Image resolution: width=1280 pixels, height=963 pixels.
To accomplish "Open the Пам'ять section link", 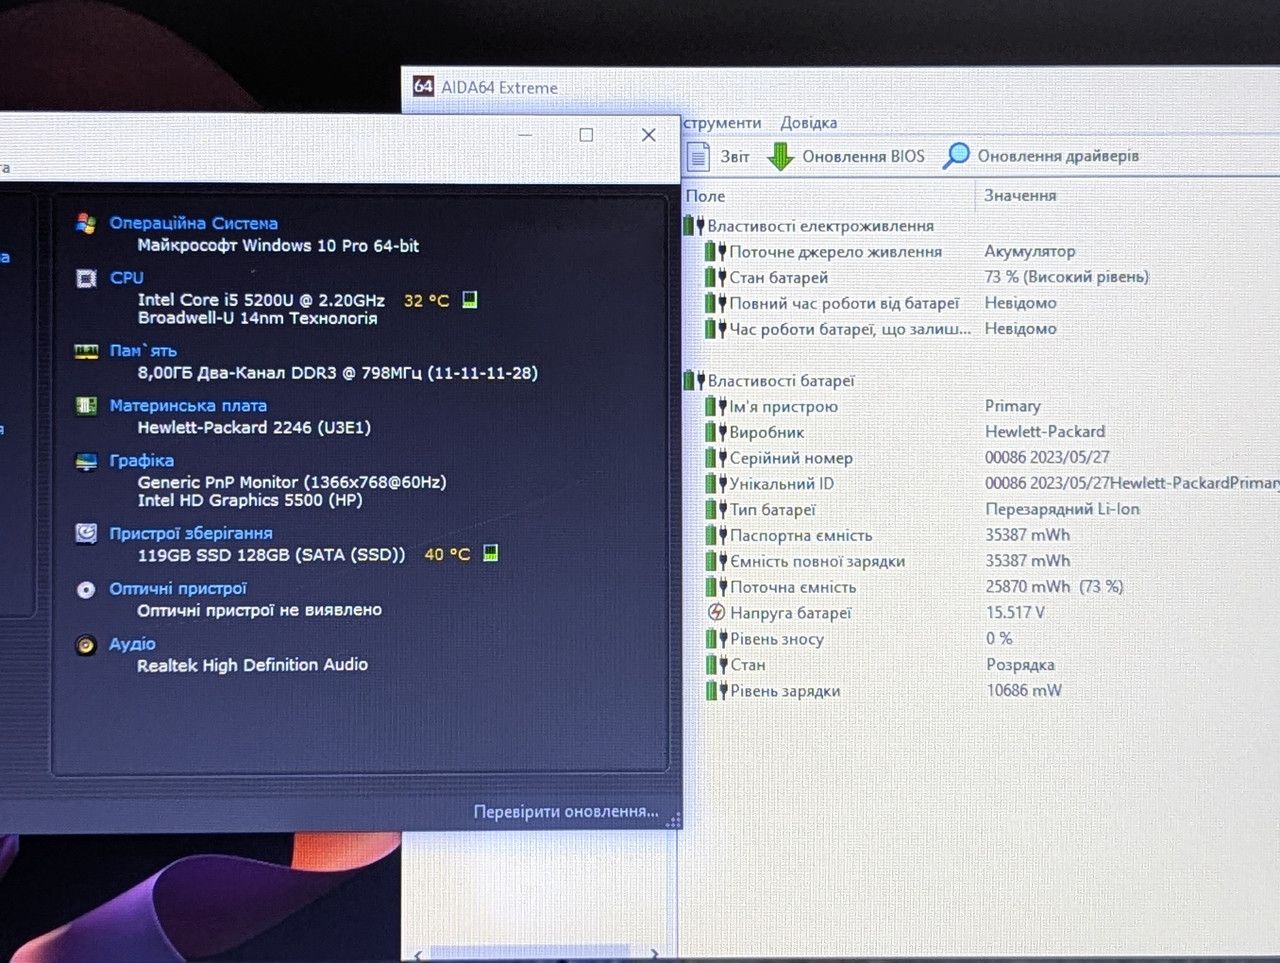I will 143,351.
